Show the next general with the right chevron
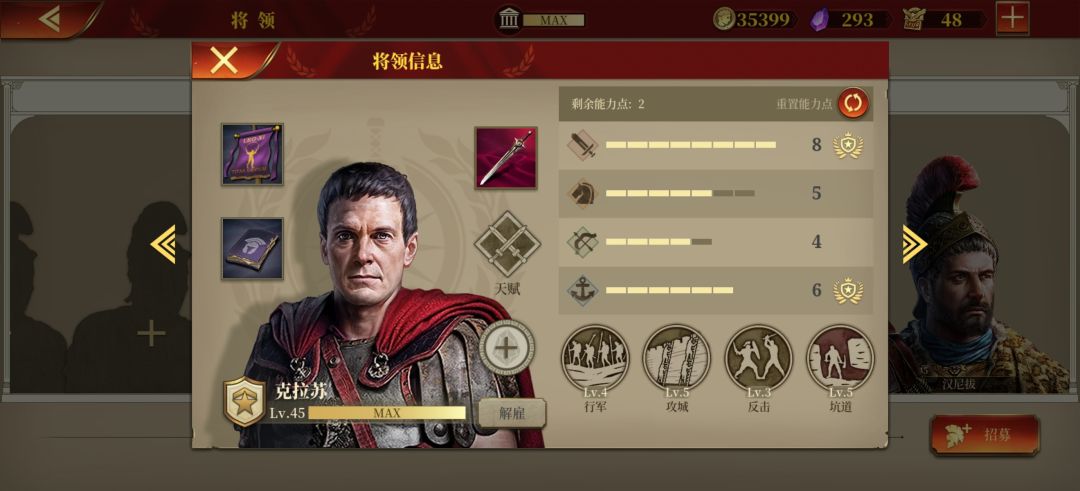The image size is (1080, 491). pyautogui.click(x=915, y=244)
